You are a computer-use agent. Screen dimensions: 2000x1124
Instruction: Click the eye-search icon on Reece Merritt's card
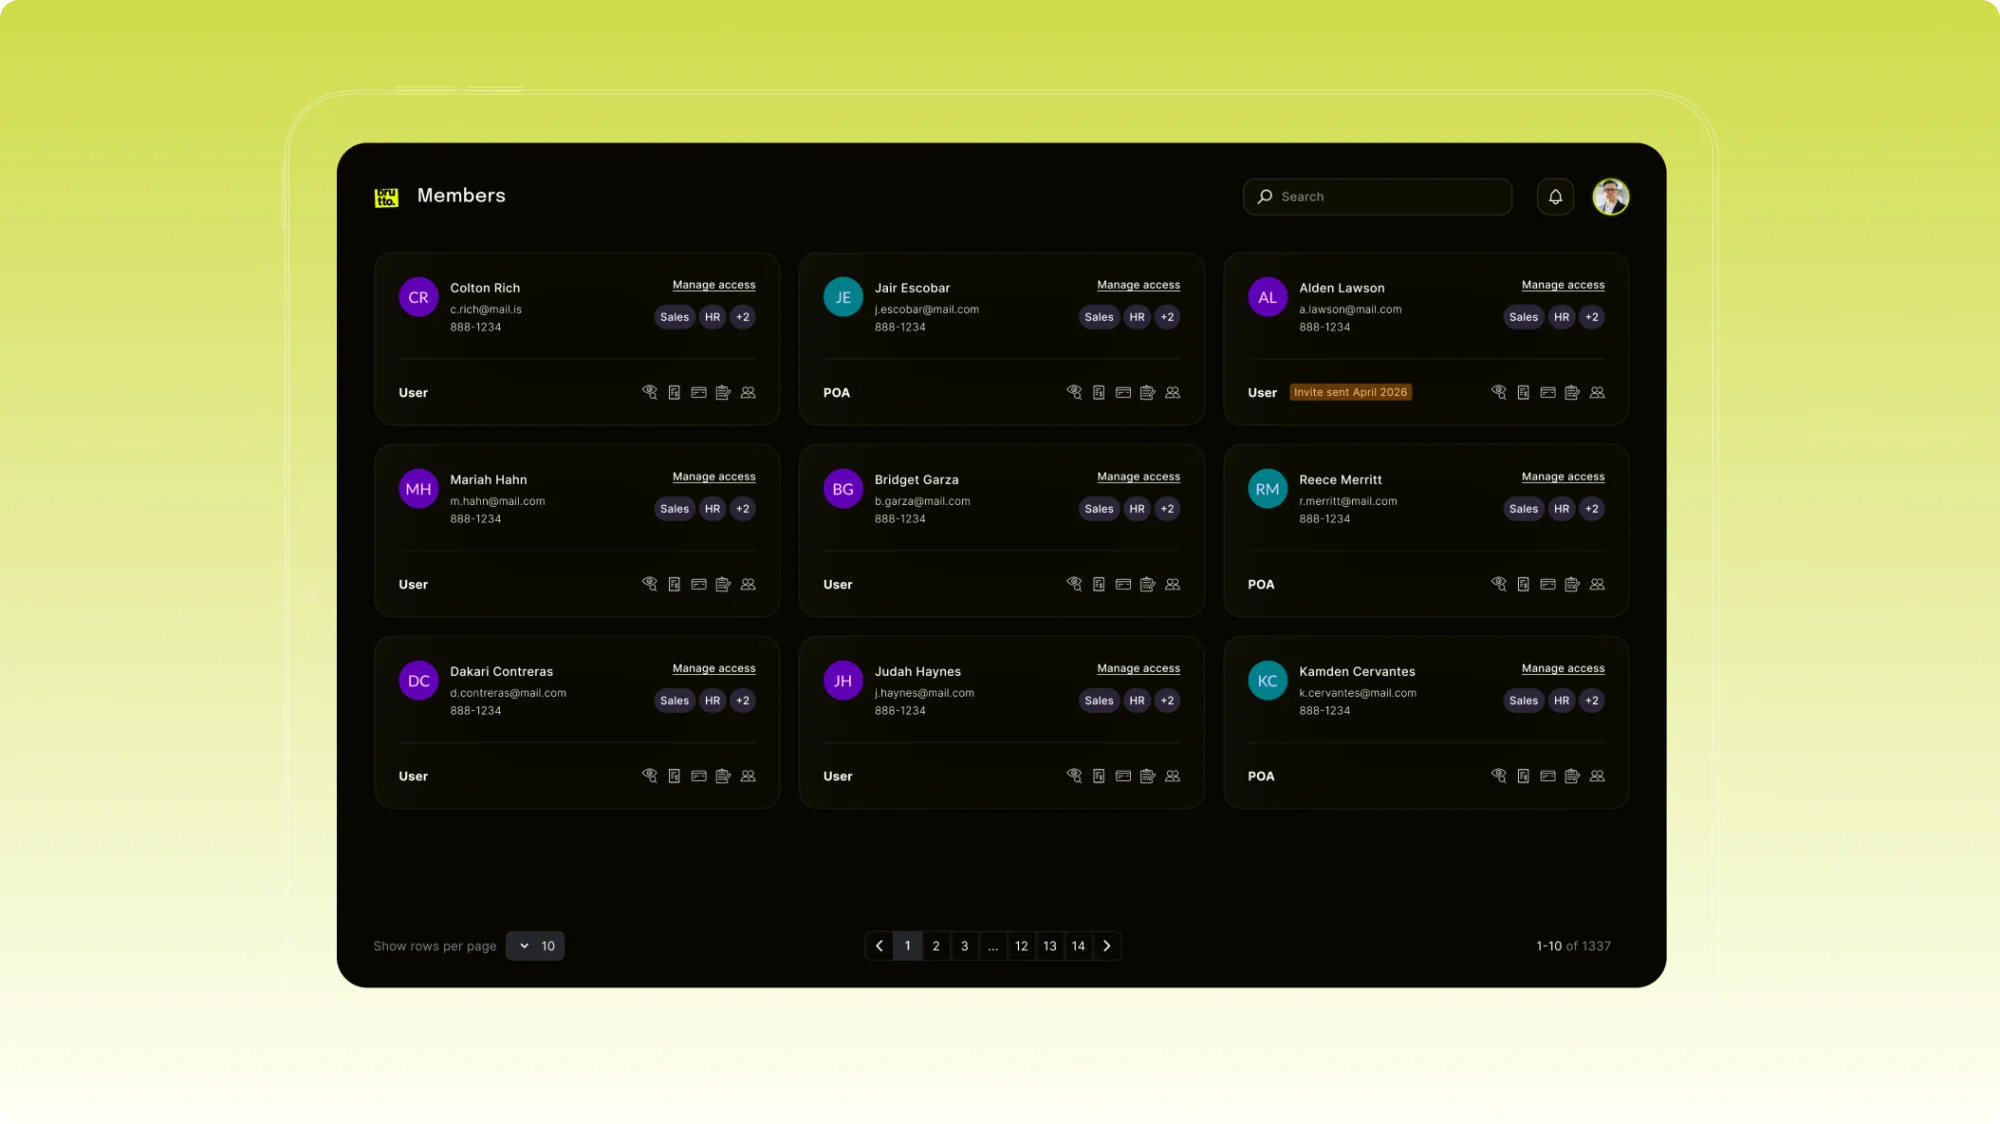point(1499,584)
